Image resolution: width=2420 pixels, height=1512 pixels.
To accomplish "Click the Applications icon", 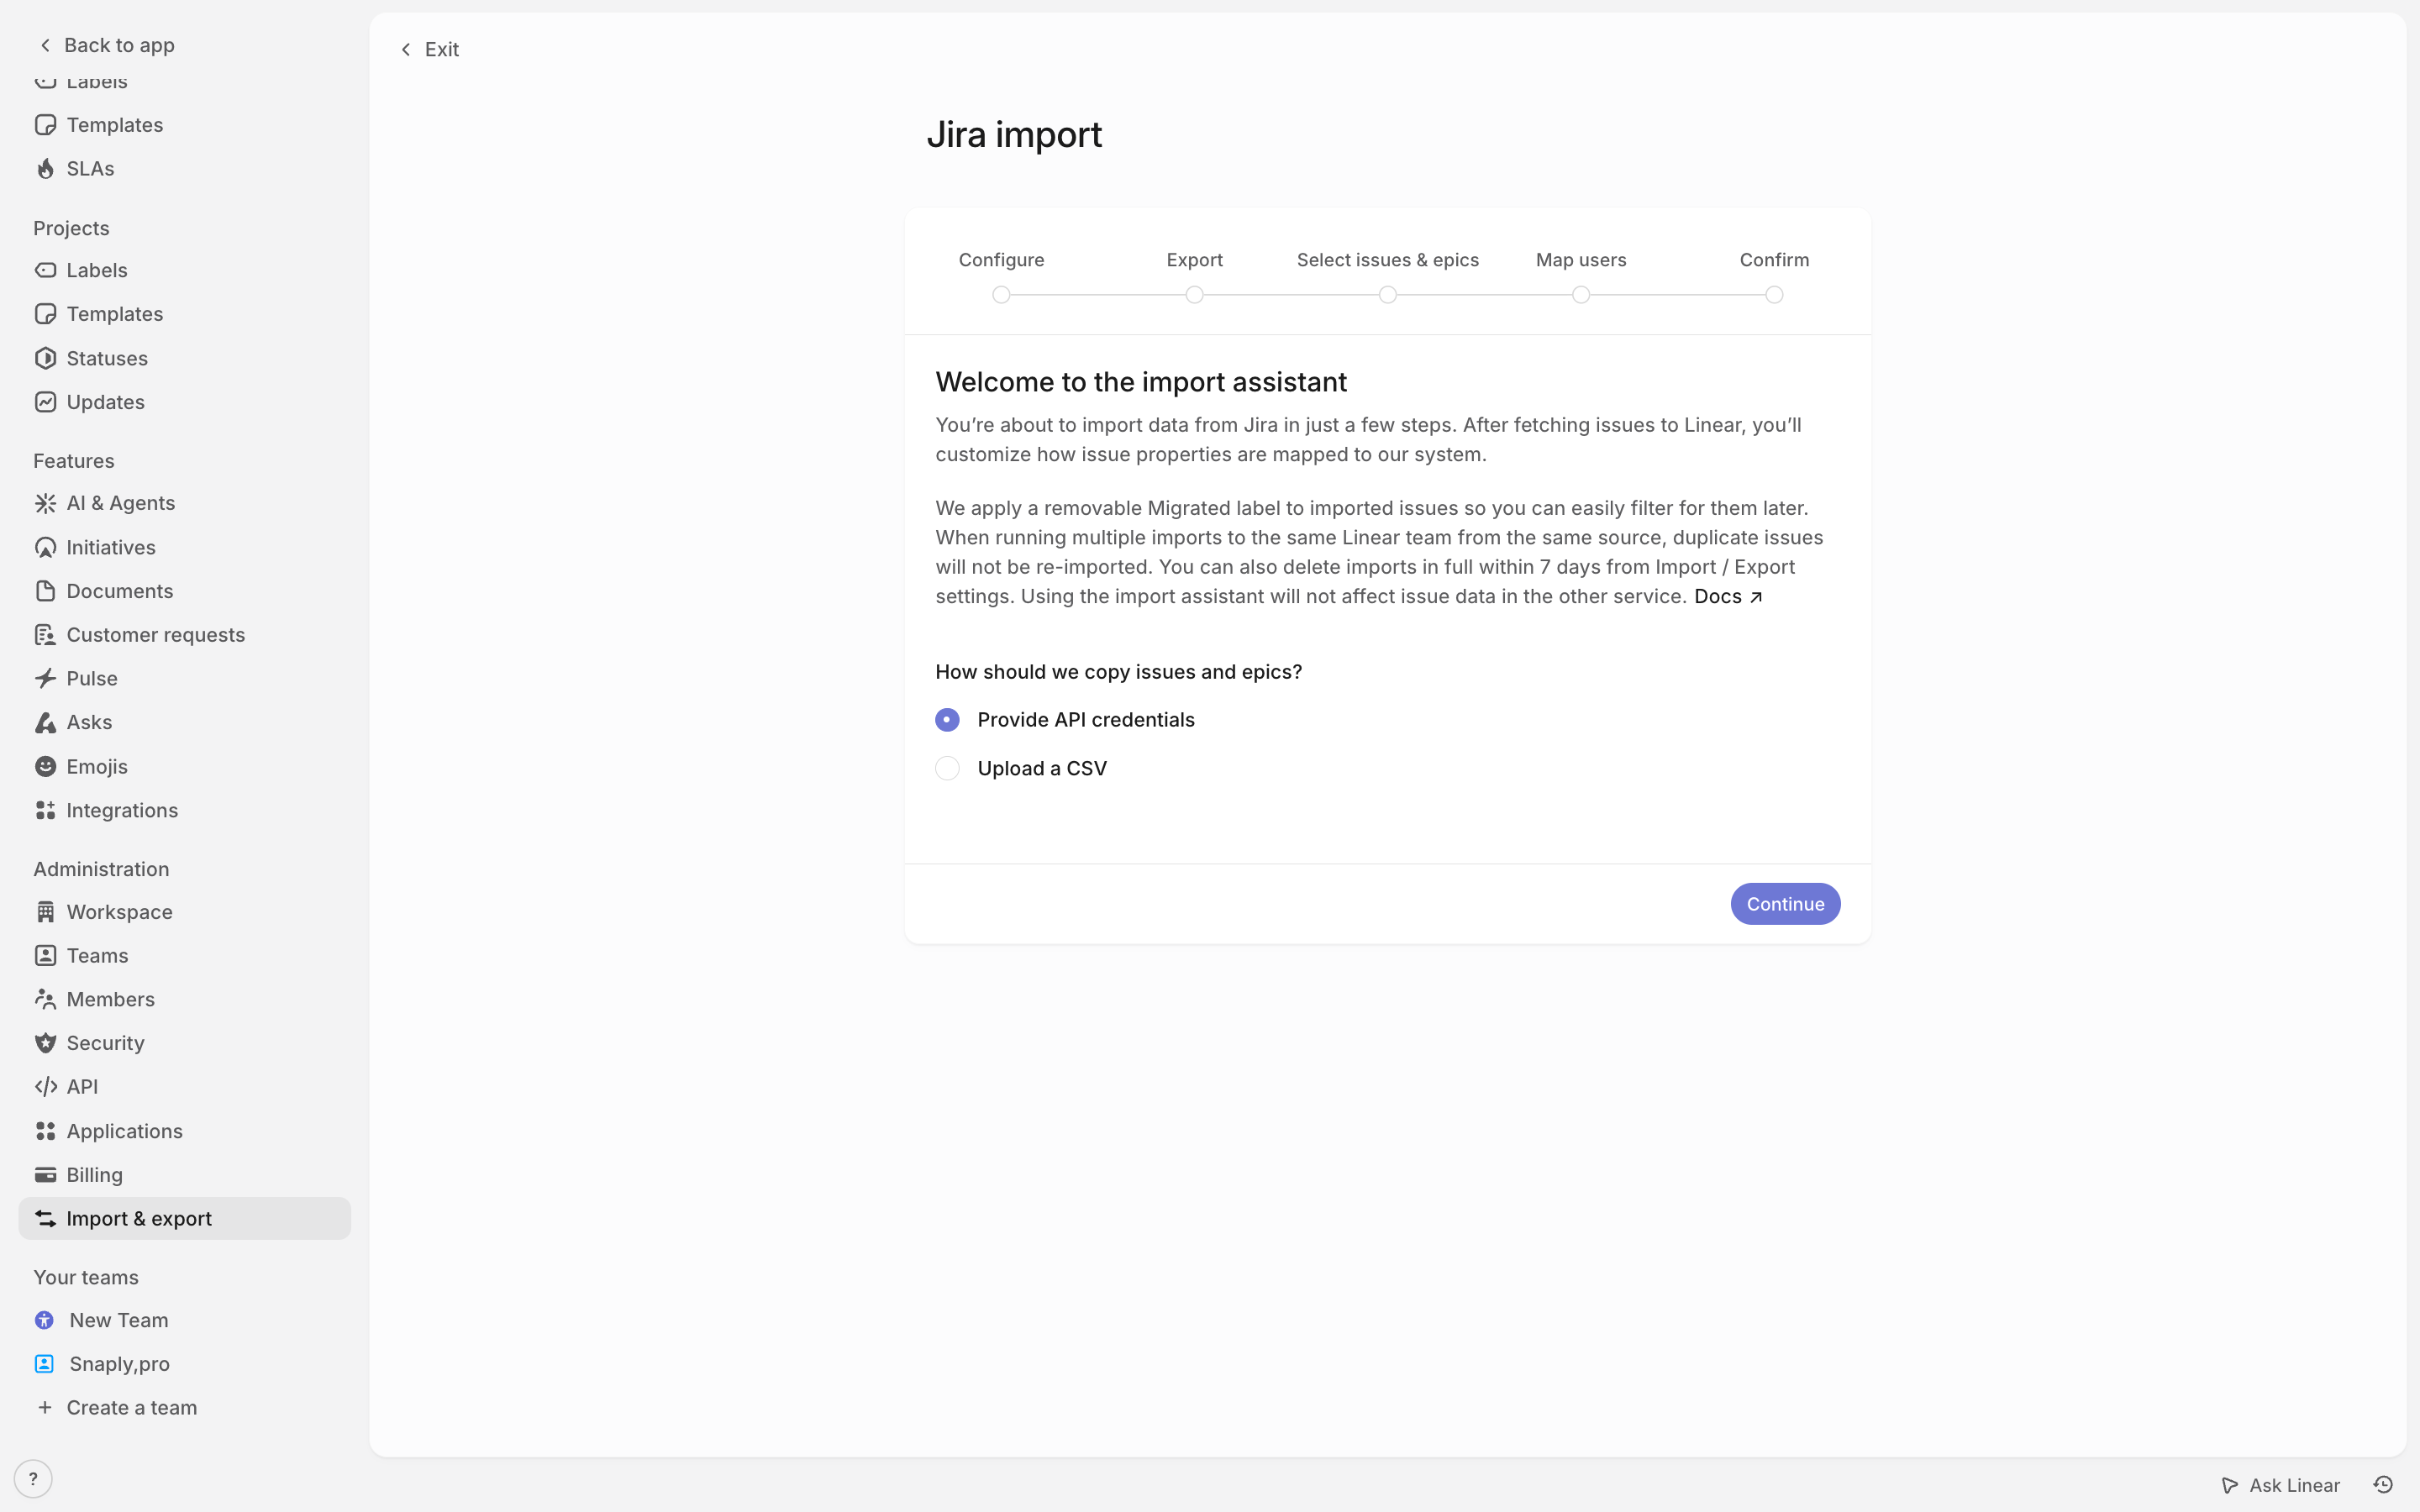I will point(45,1131).
